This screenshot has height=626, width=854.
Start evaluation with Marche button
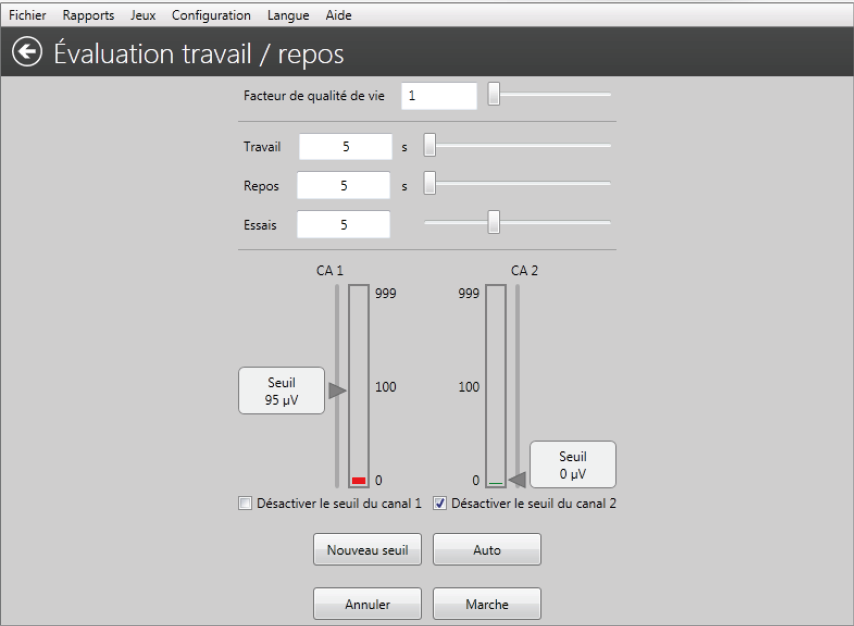(x=487, y=604)
